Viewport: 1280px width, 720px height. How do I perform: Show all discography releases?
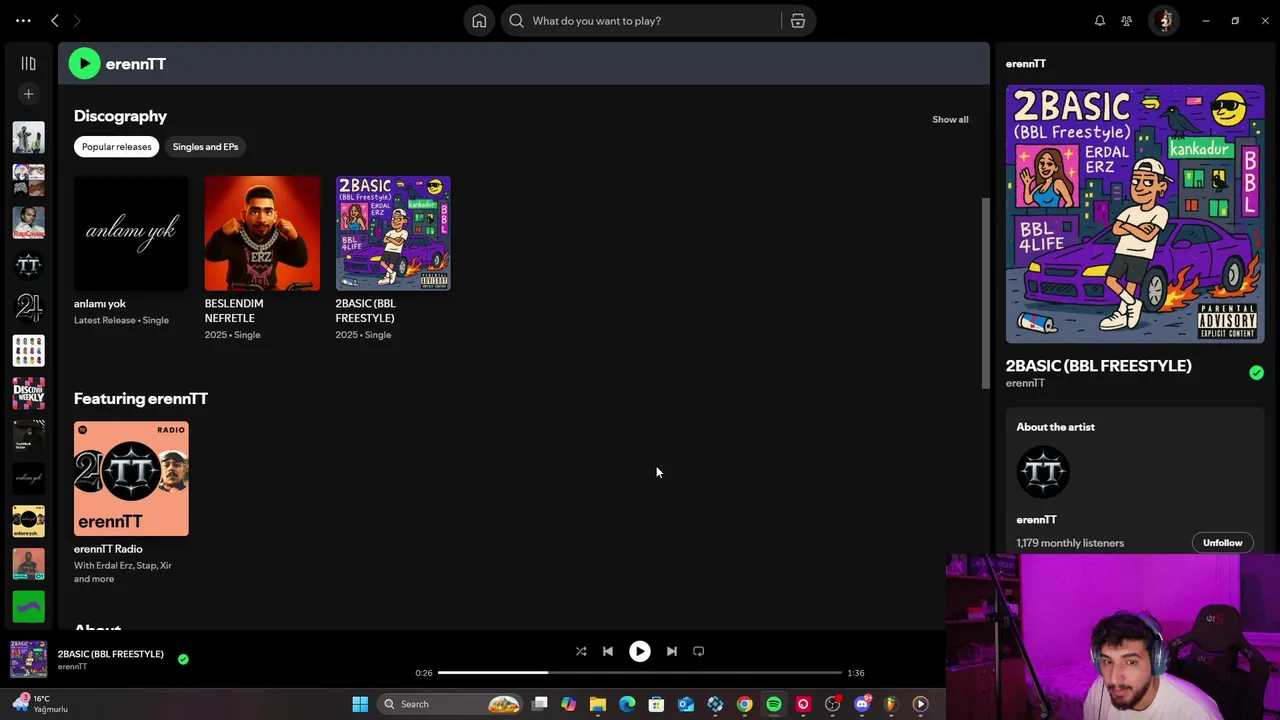pyautogui.click(x=950, y=119)
